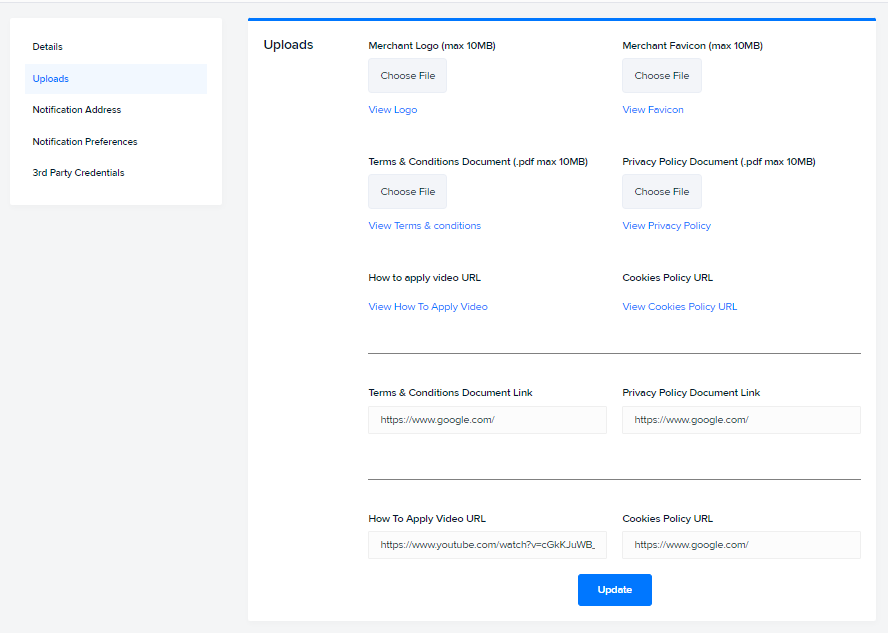Choose a Terms & Conditions document file

point(407,191)
